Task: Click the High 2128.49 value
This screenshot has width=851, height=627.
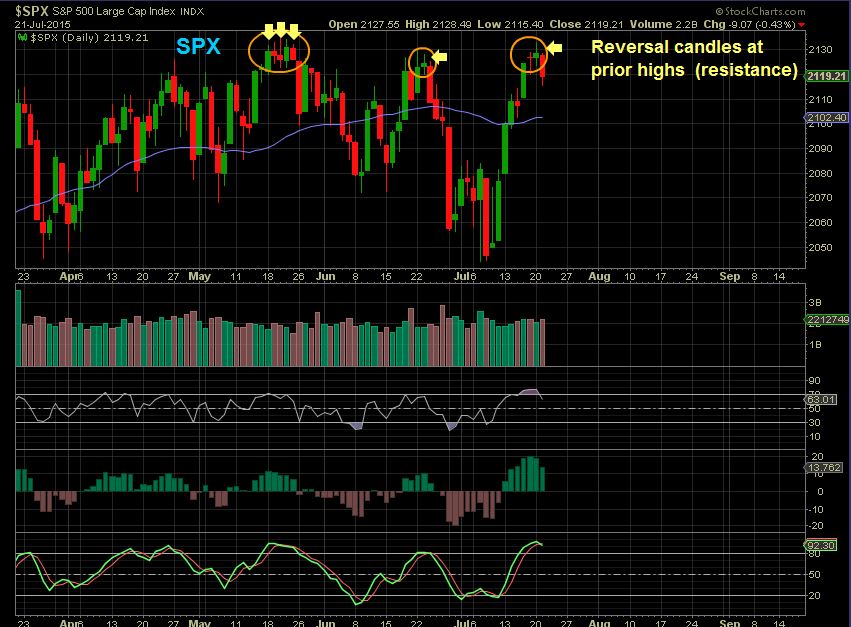Action: point(438,24)
